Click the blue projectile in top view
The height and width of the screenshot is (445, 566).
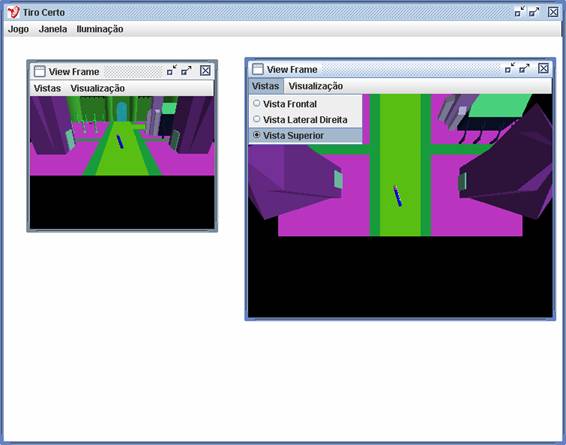(398, 196)
